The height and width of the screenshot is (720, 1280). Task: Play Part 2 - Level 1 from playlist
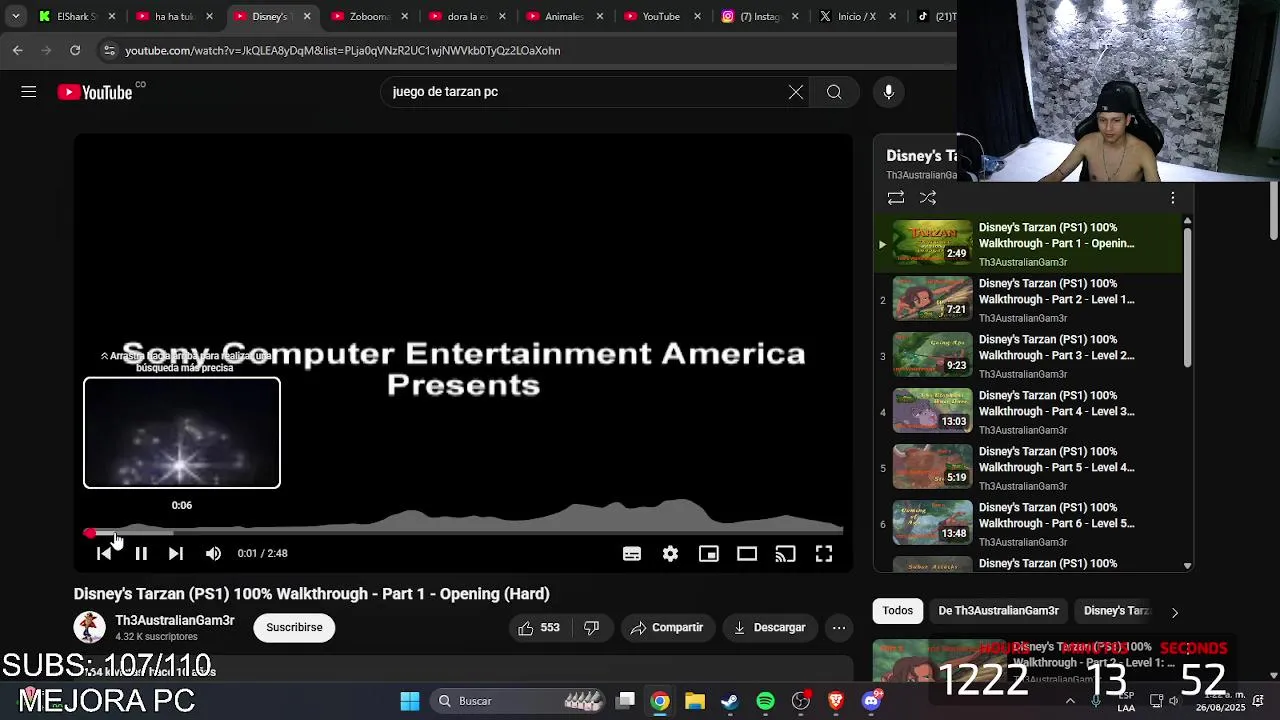(x=1029, y=300)
